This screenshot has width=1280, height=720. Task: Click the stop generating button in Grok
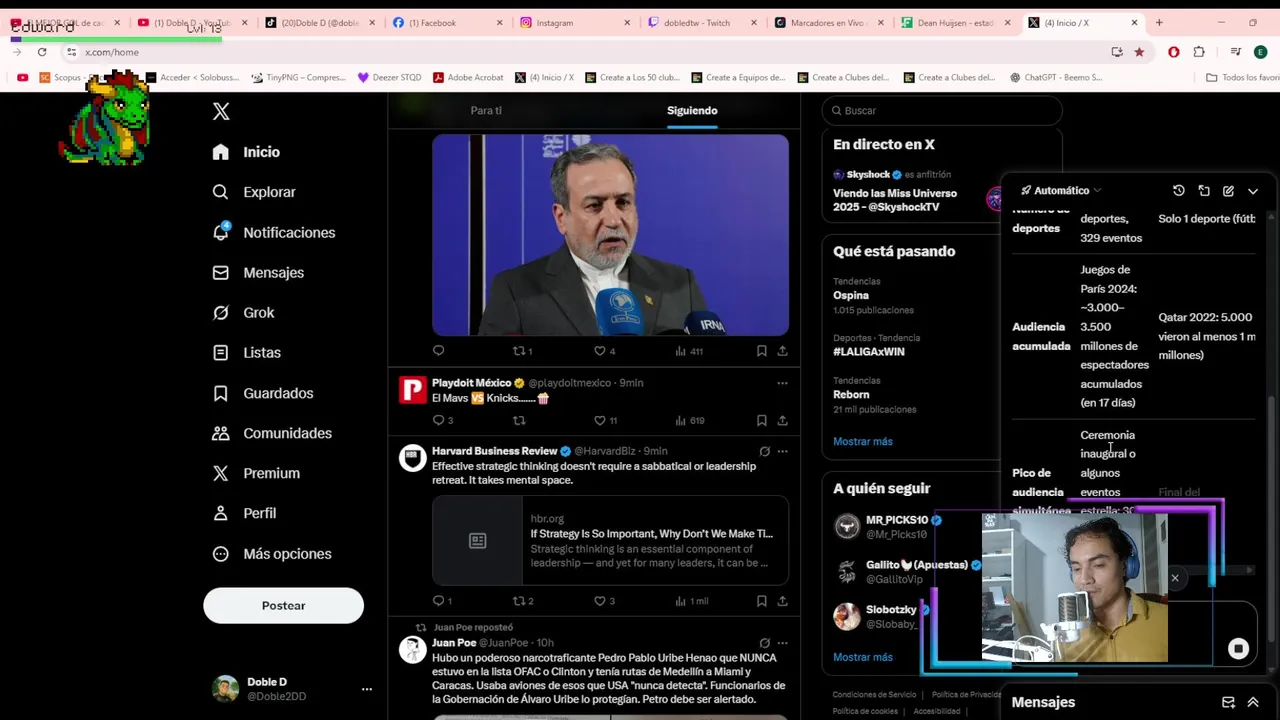(1238, 649)
